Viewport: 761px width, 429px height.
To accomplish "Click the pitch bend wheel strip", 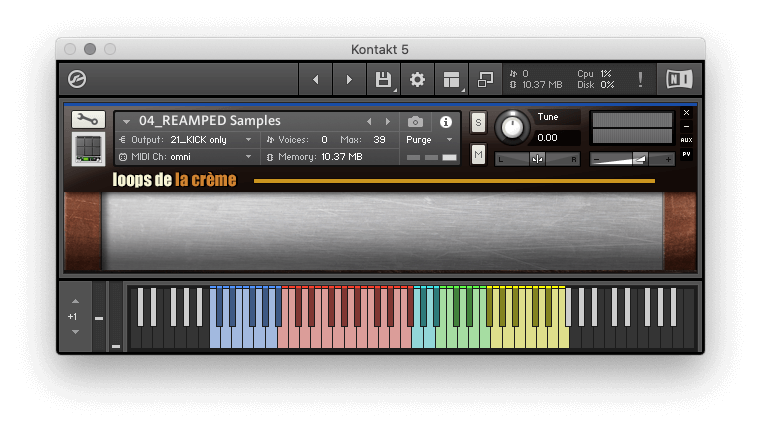I will (x=99, y=316).
